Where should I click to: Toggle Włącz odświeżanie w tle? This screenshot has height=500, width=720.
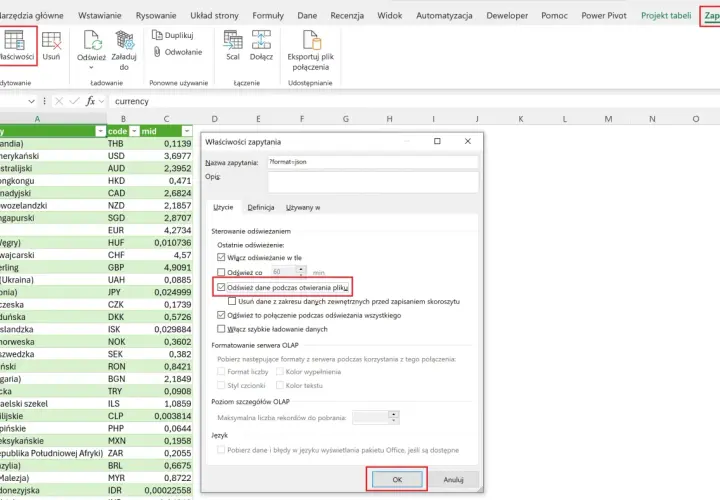[221, 258]
